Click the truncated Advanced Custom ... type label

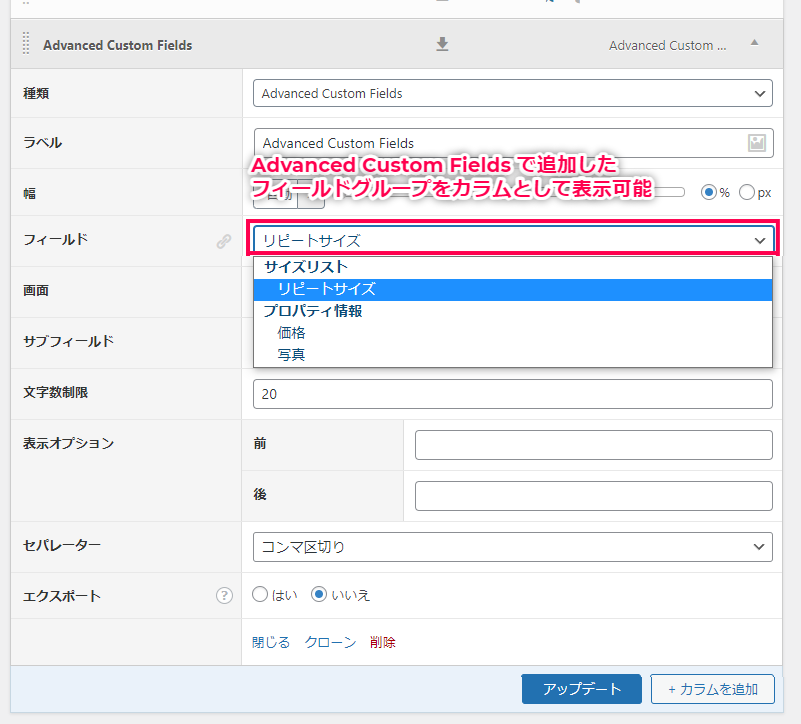[x=667, y=45]
